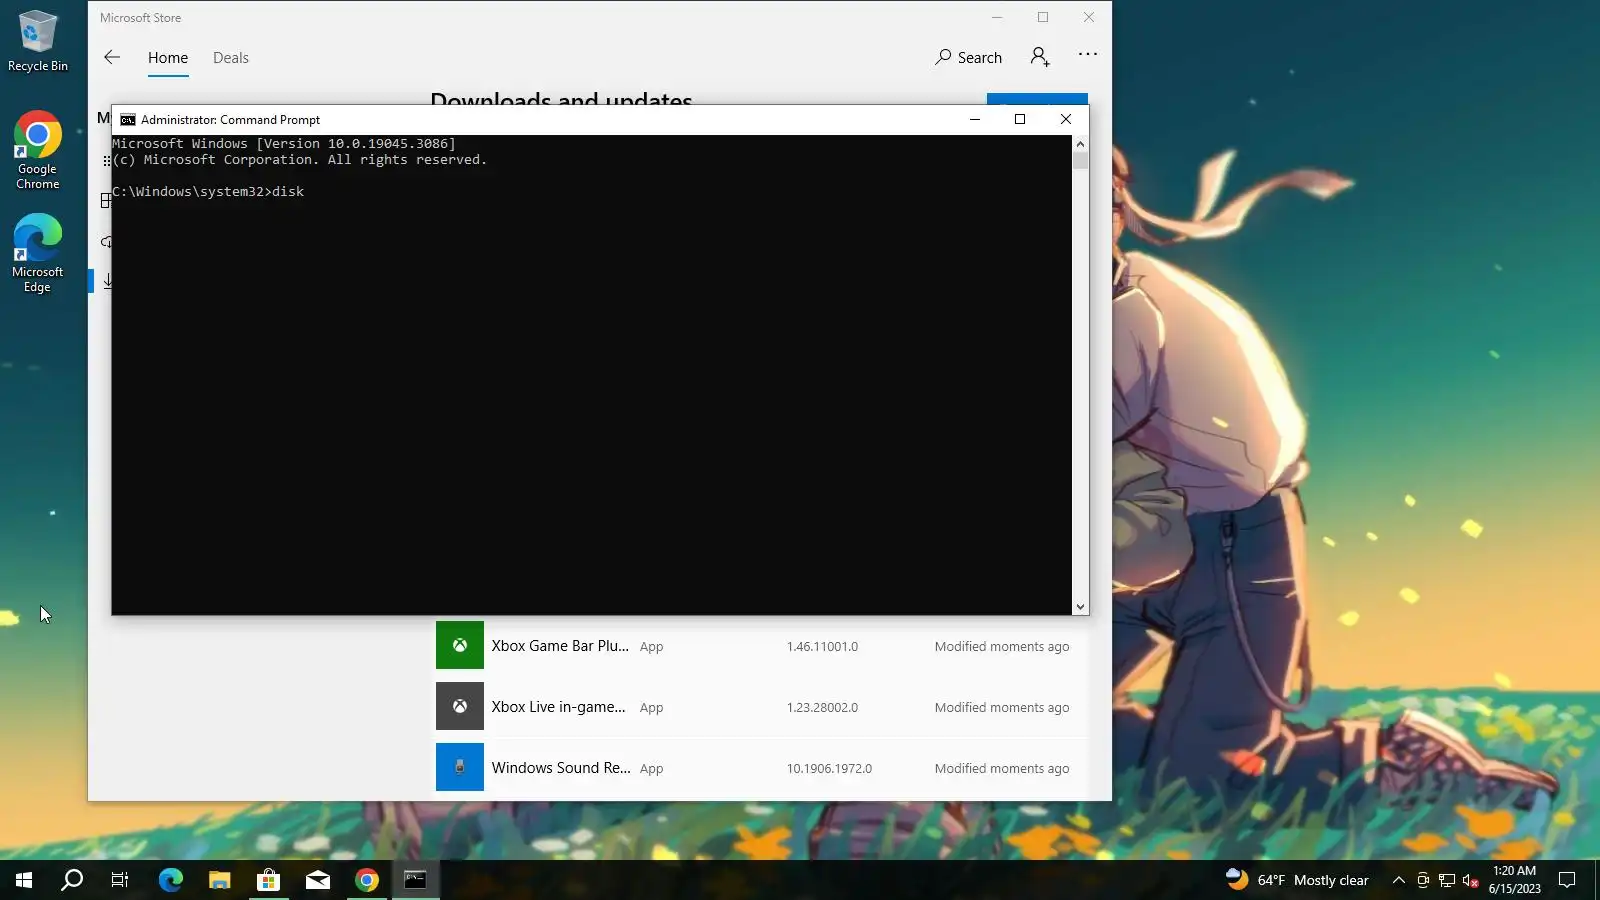Open taskbar Search
1600x900 pixels.
72,880
